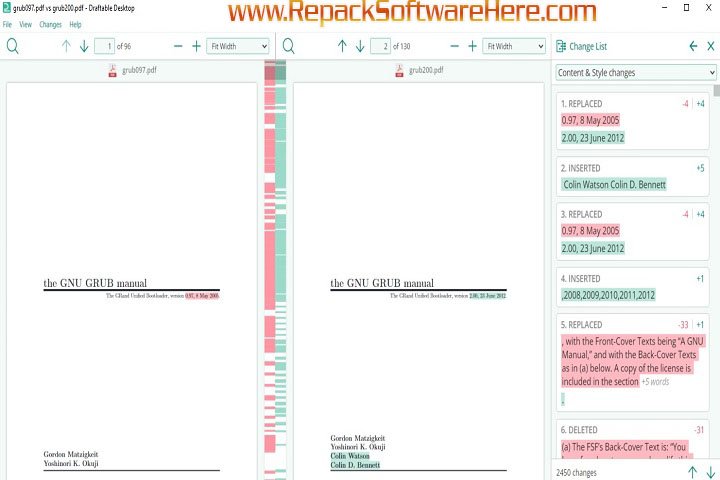Click Yoshinori K. Okuji in right document
The height and width of the screenshot is (480, 720).
pyautogui.click(x=358, y=447)
